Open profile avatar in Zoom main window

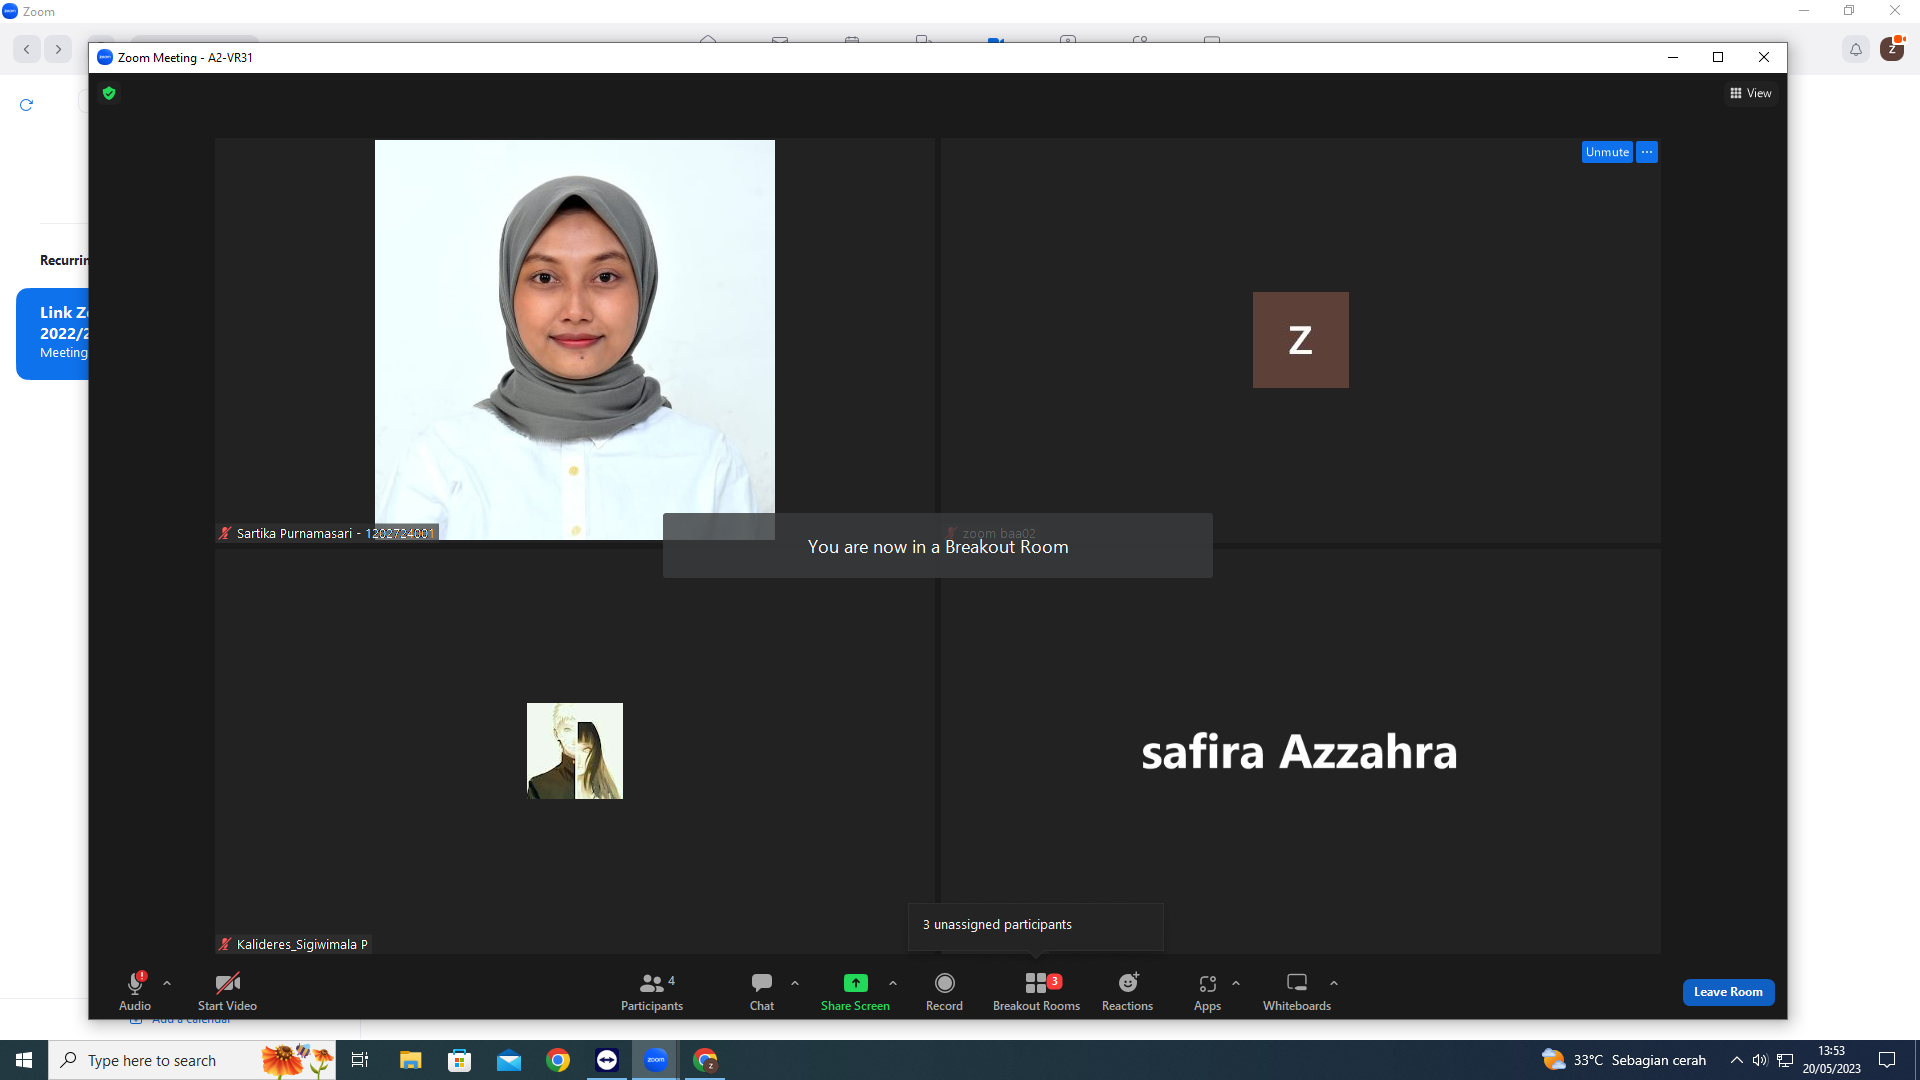point(1892,49)
